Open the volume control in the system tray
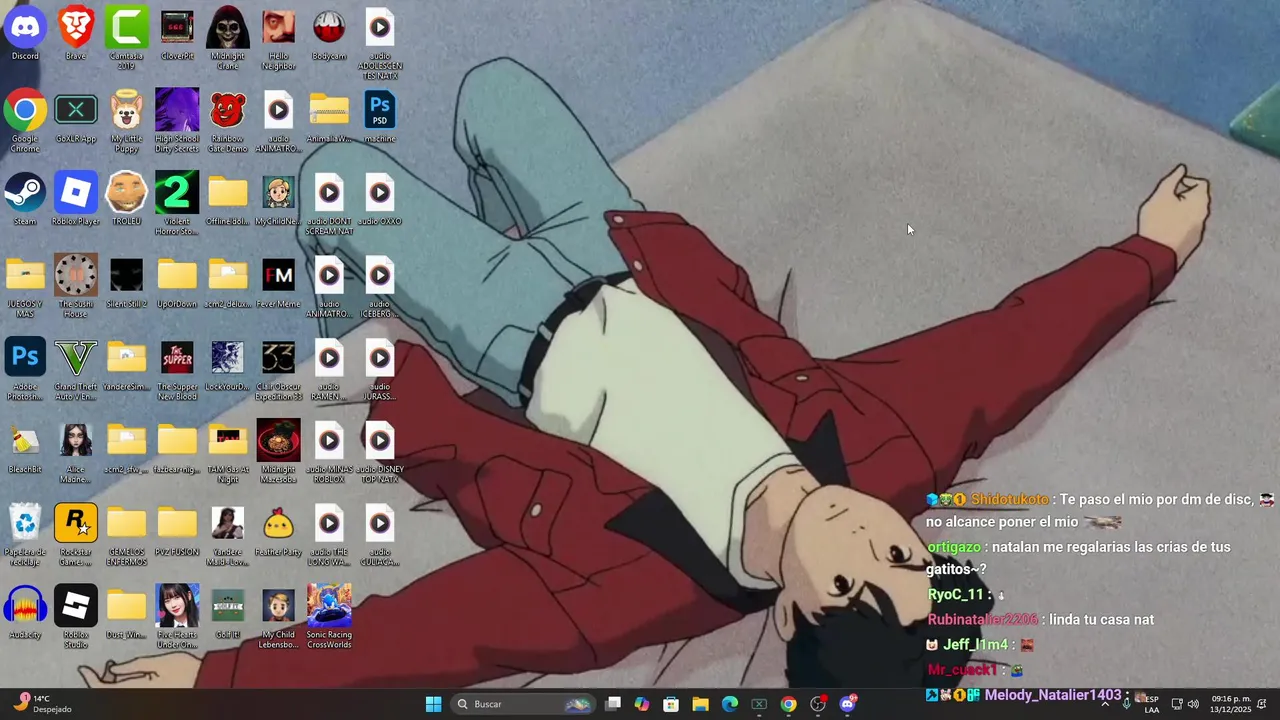1280x720 pixels. 1193,704
